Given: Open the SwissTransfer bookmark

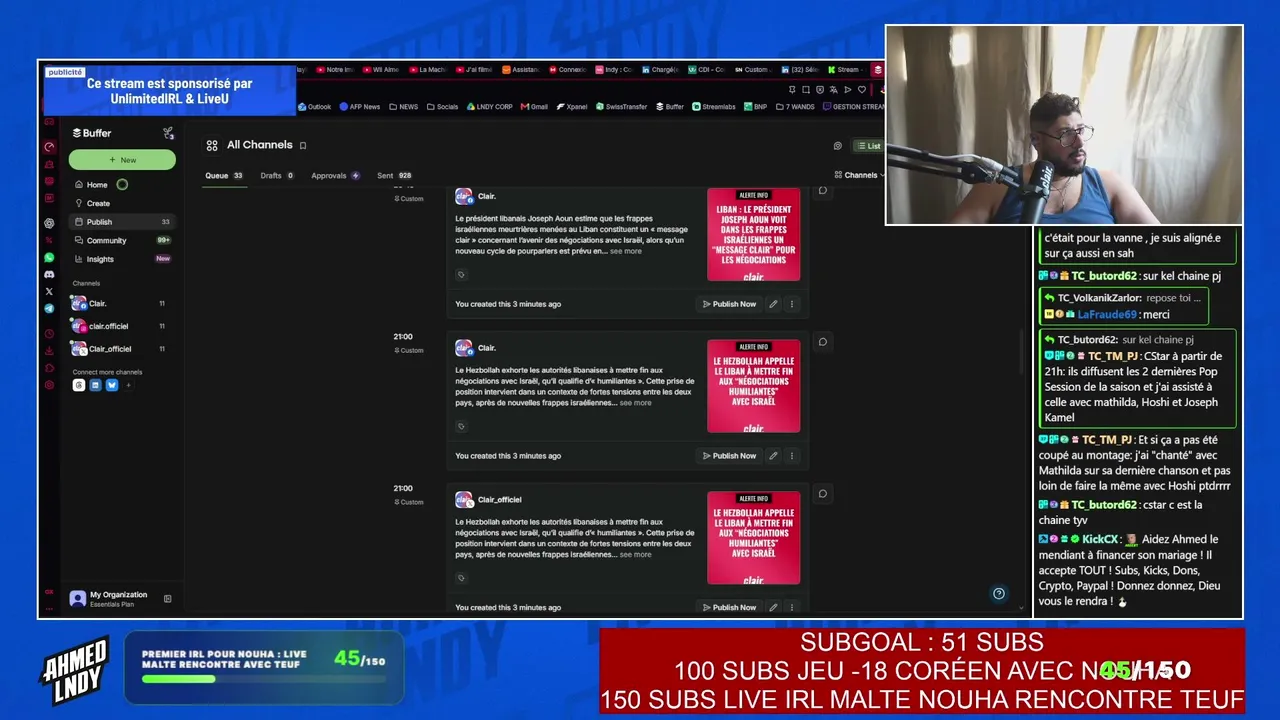Looking at the screenshot, I should pyautogui.click(x=622, y=107).
